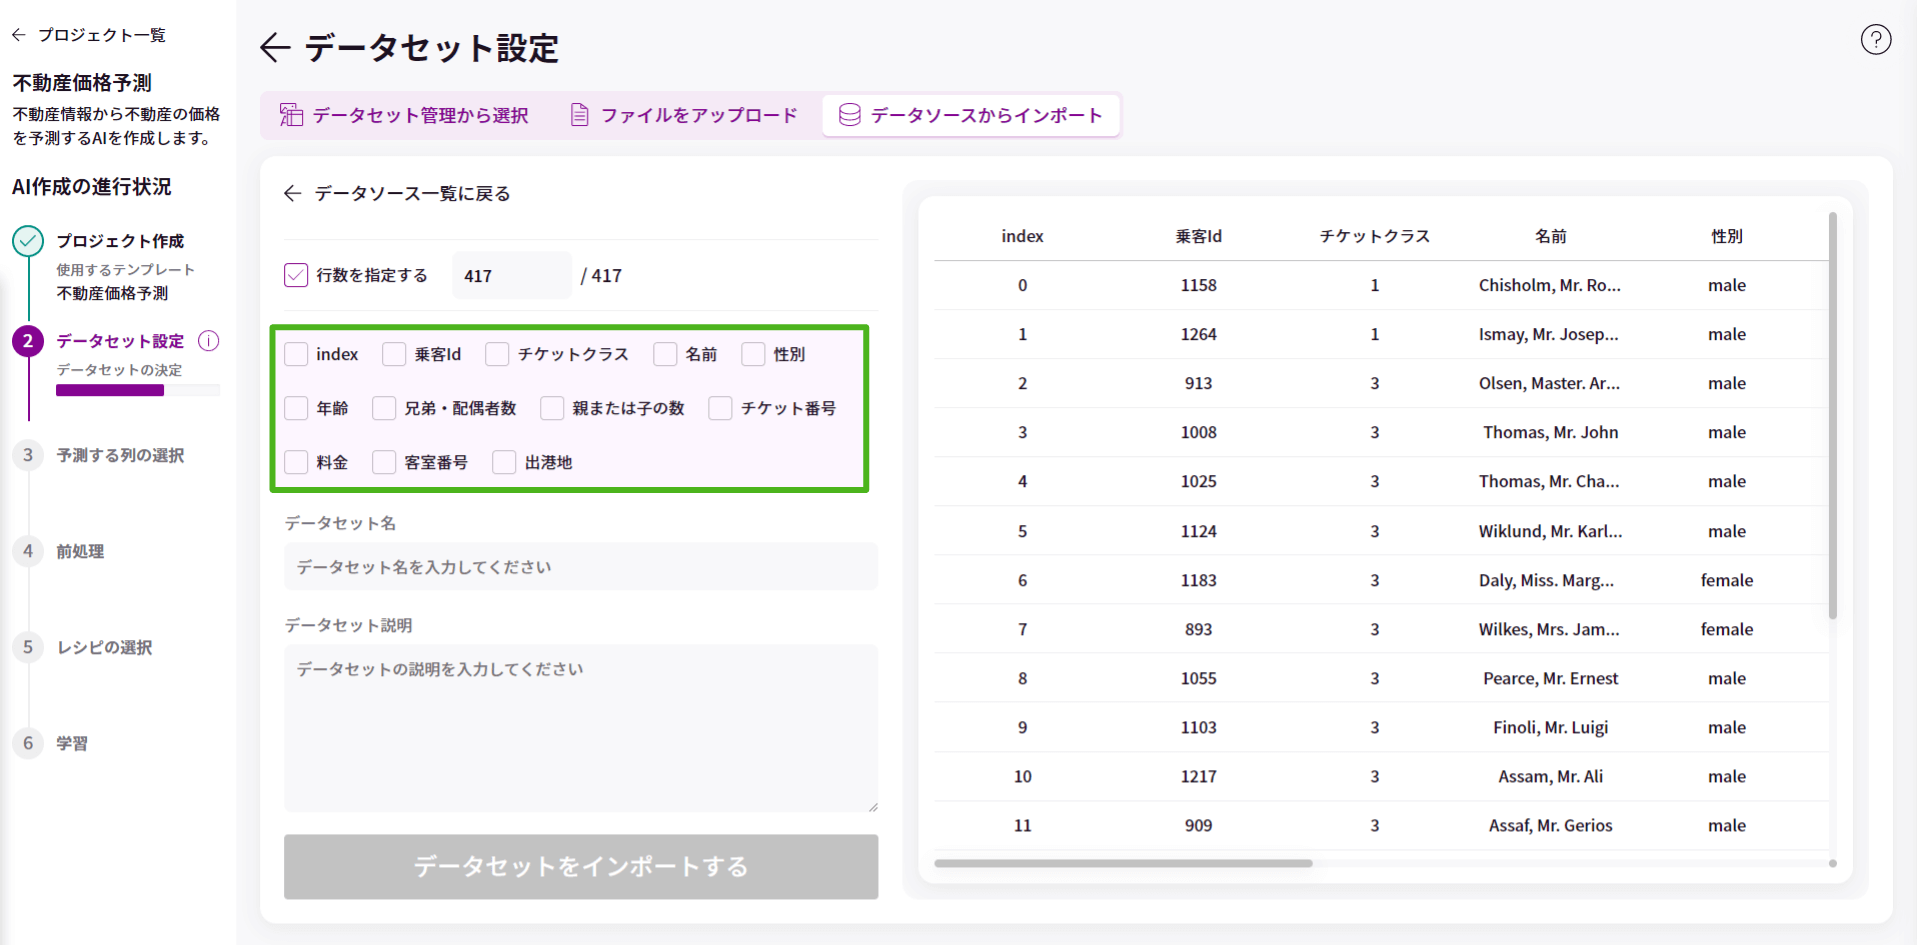Return via データソース一覧に戻る link
The width and height of the screenshot is (1917, 945).
(x=397, y=193)
